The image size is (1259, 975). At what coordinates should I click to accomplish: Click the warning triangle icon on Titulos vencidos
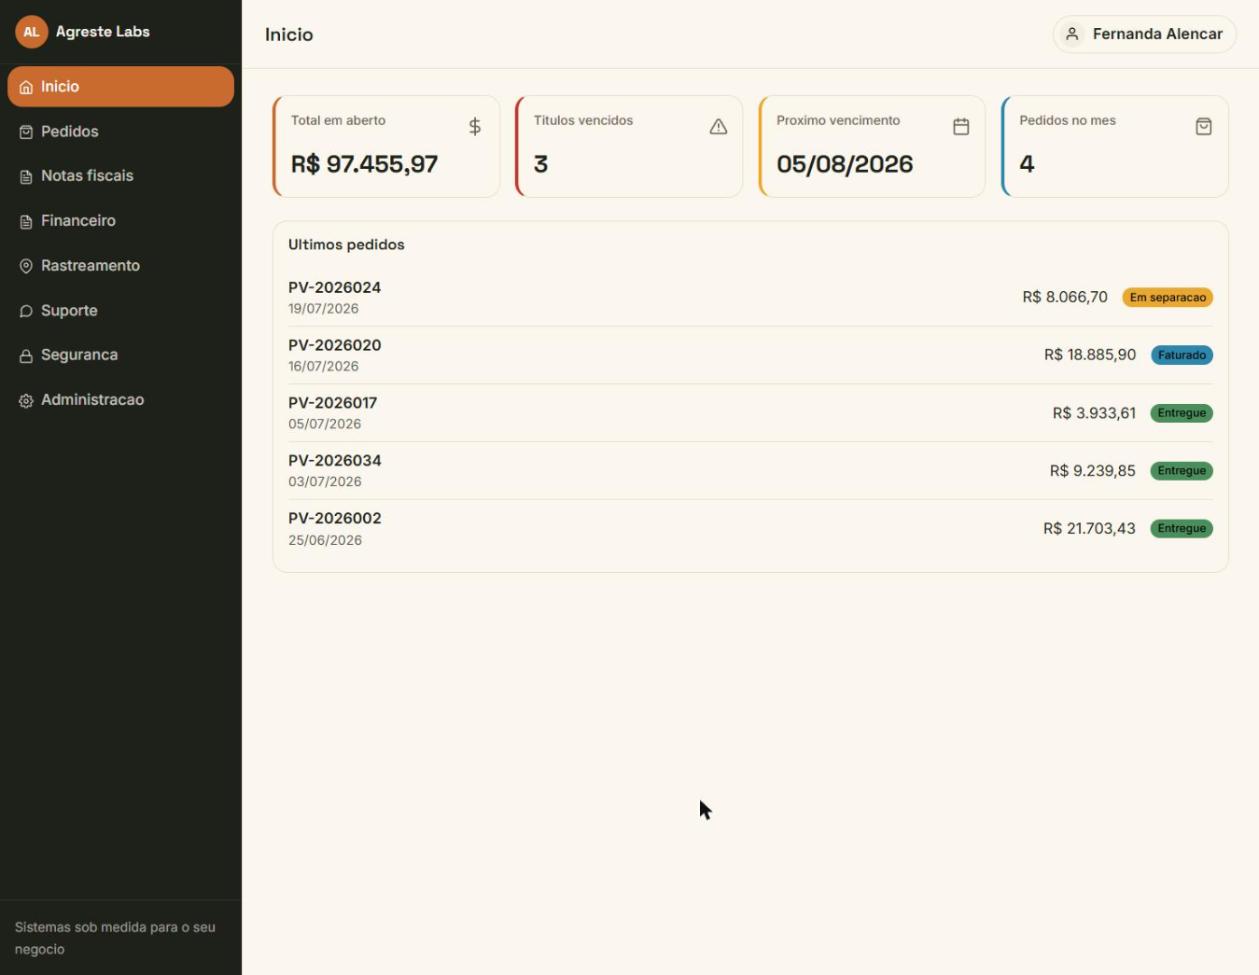coord(718,127)
